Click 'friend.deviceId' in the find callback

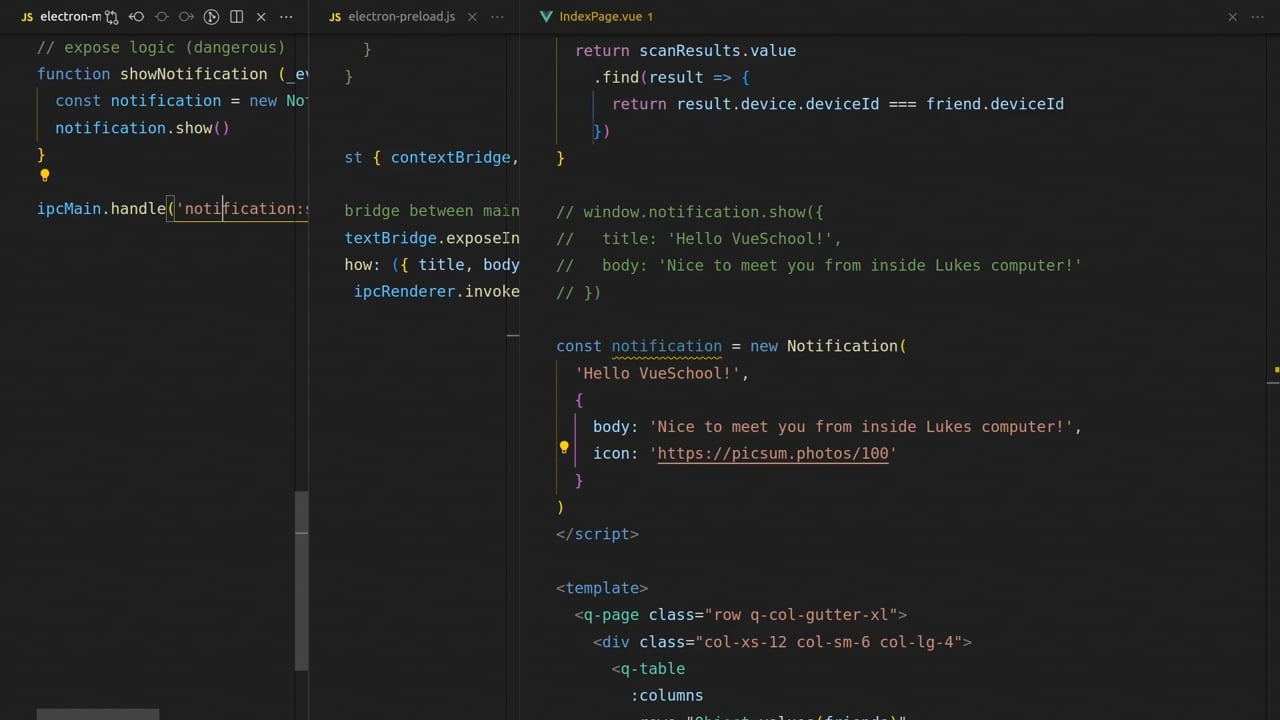[995, 104]
